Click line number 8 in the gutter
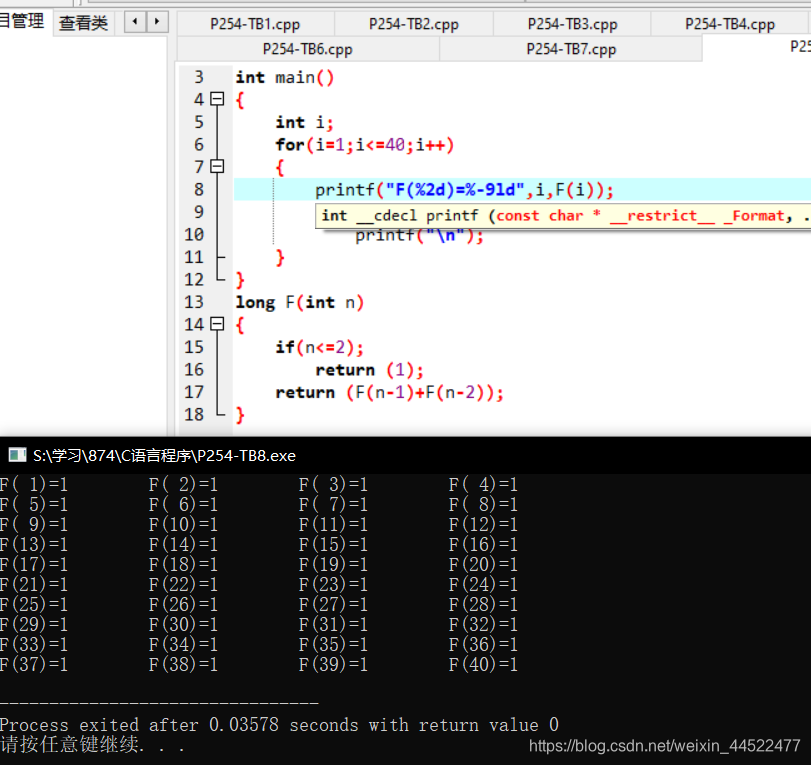811x765 pixels. coord(199,190)
